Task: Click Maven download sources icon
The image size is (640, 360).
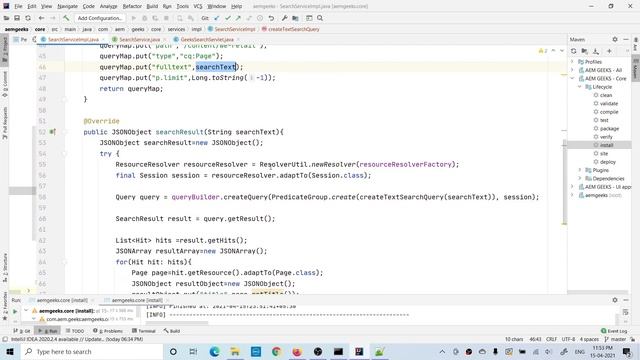Action: 596,51
